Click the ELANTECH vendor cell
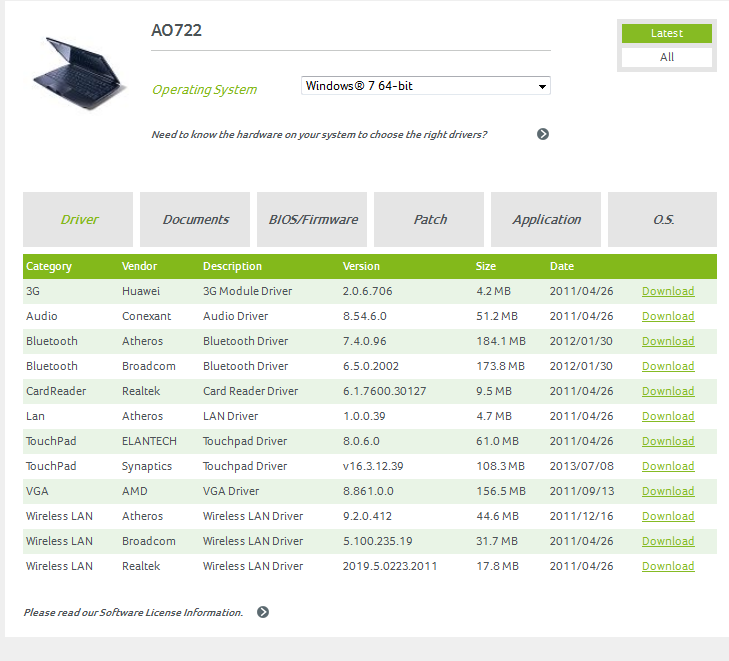 click(149, 442)
